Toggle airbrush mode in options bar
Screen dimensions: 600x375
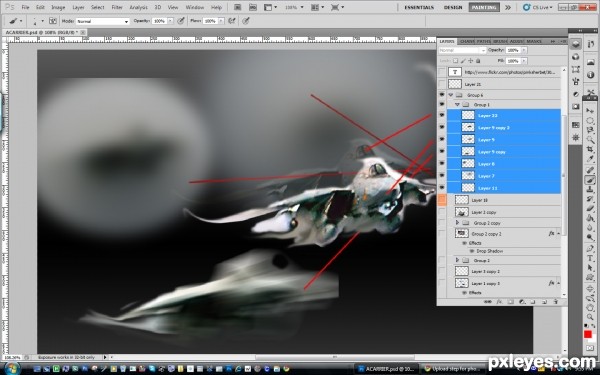click(x=232, y=21)
